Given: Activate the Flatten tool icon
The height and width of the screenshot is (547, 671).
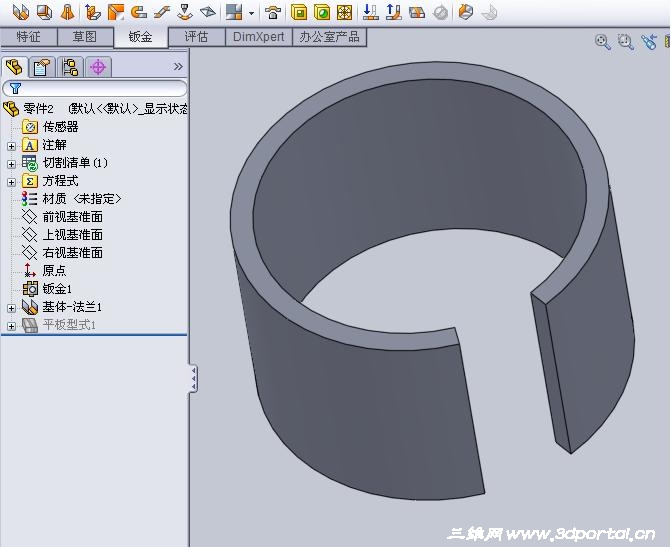Looking at the screenshot, I should point(417,12).
